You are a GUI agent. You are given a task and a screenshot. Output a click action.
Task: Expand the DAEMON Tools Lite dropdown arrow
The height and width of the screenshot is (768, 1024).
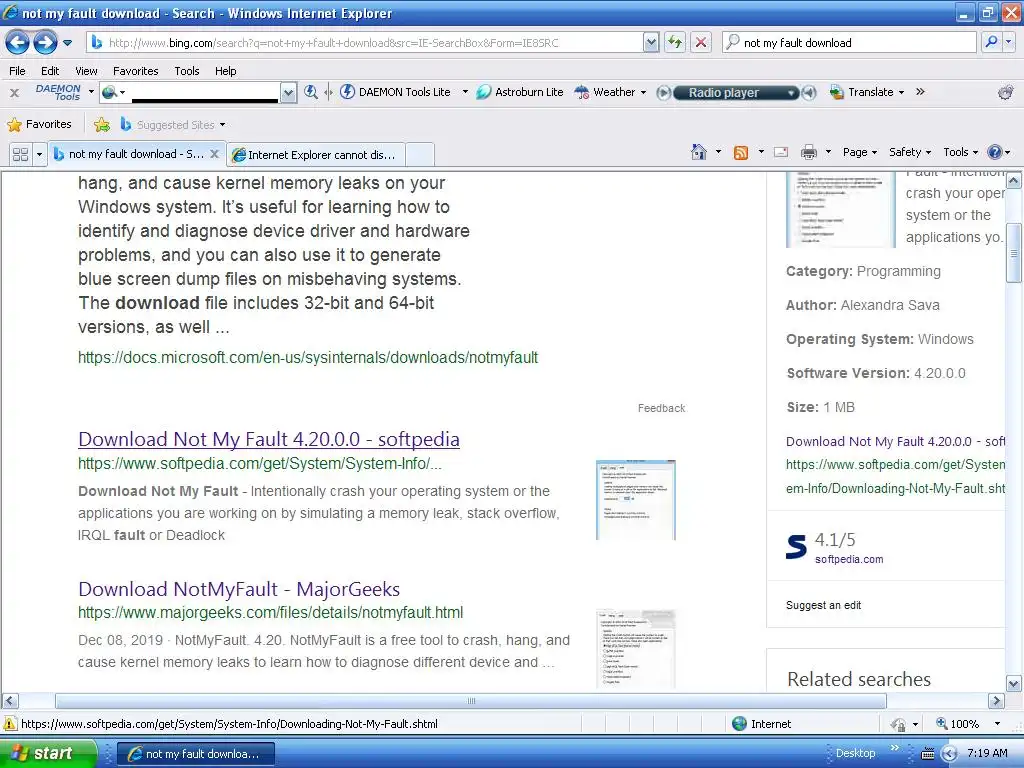tap(465, 92)
